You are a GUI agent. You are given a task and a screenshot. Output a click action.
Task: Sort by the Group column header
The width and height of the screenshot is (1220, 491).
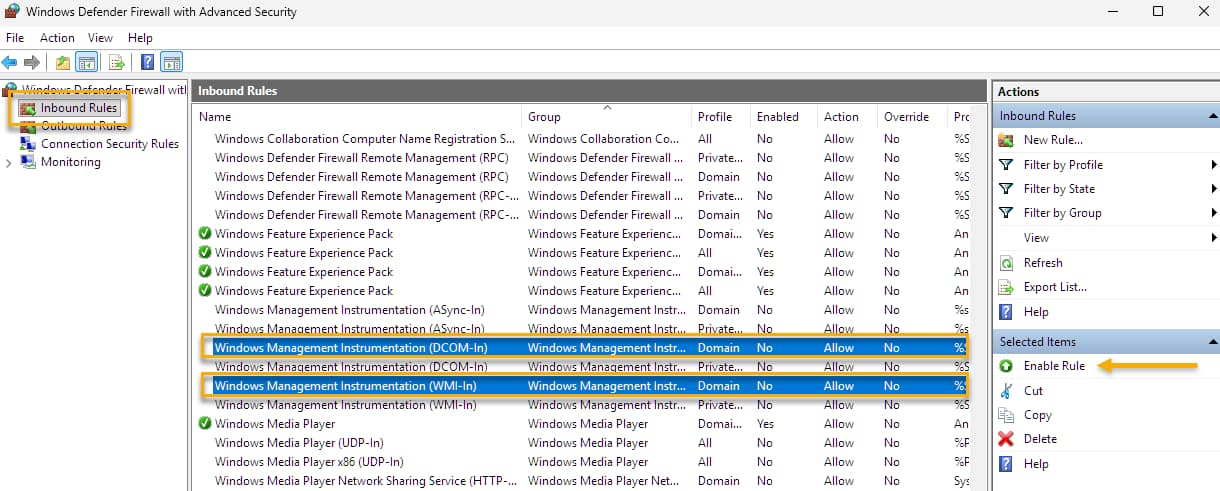(606, 117)
